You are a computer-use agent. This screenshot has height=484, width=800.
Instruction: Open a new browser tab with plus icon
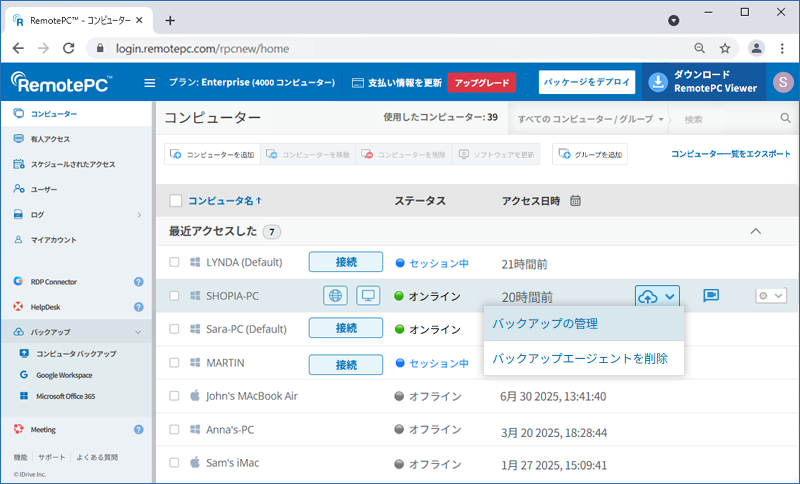(x=170, y=20)
